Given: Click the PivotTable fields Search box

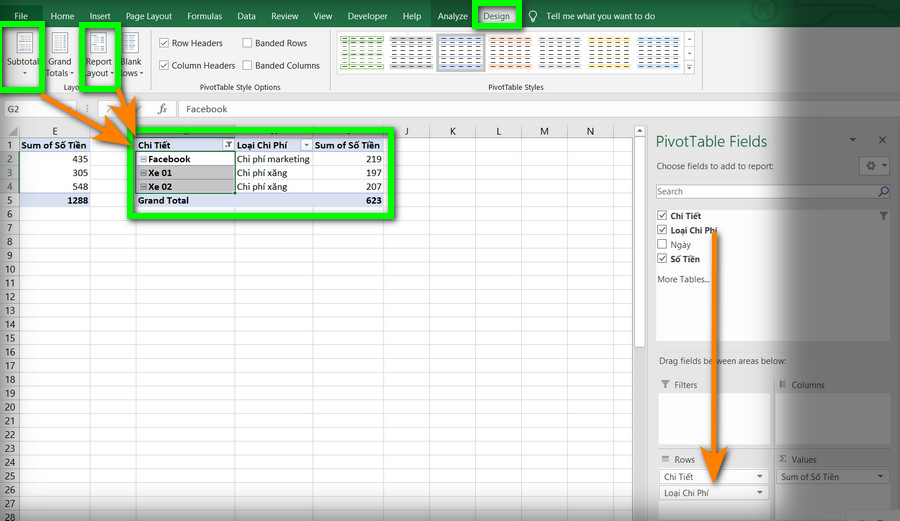Looking at the screenshot, I should point(767,191).
